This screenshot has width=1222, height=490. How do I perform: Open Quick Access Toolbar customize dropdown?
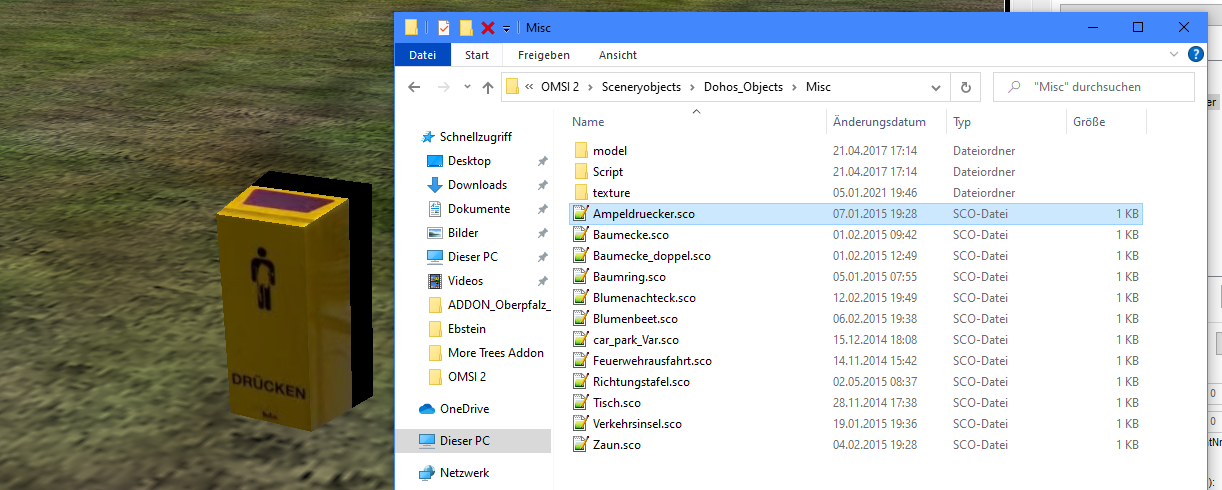(x=507, y=28)
